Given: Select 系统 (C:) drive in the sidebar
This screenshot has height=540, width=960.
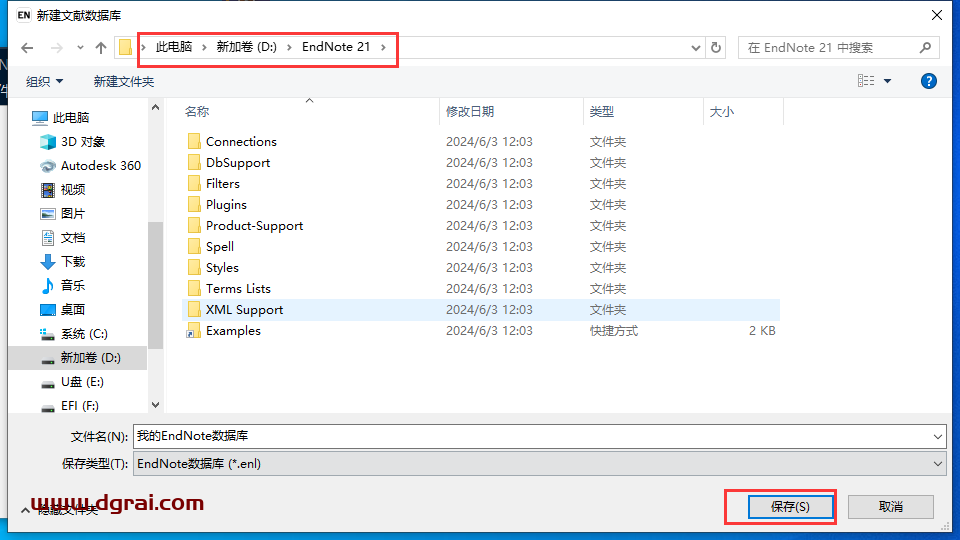Looking at the screenshot, I should point(73,334).
